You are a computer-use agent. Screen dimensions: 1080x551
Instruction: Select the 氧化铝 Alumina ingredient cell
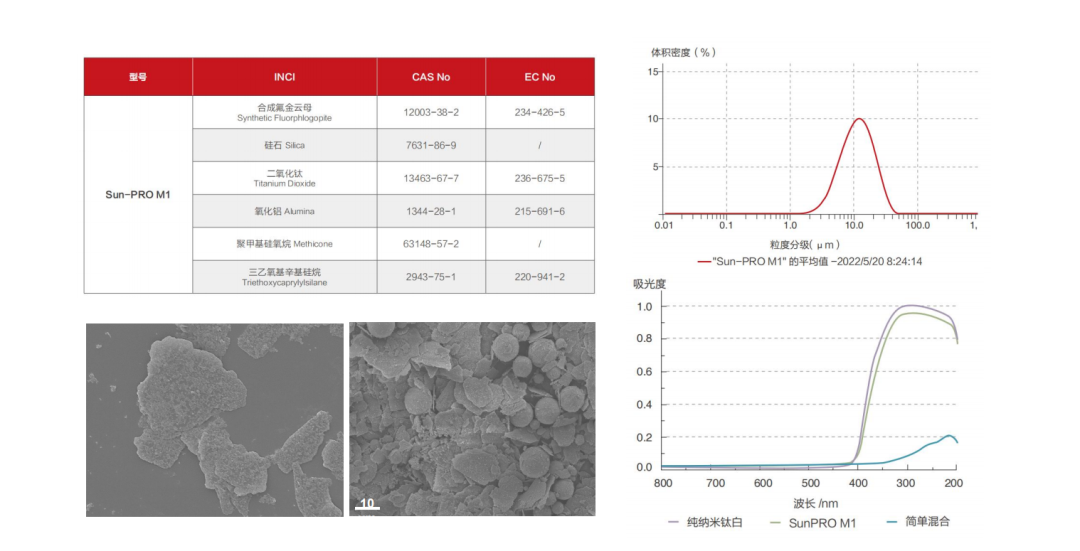(x=284, y=211)
